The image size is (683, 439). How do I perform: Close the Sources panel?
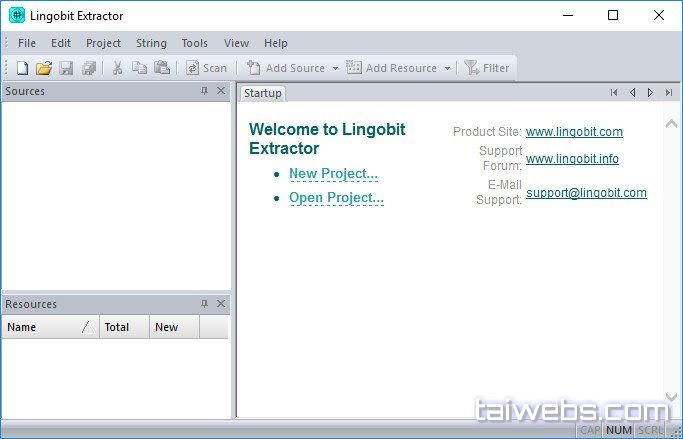(221, 91)
